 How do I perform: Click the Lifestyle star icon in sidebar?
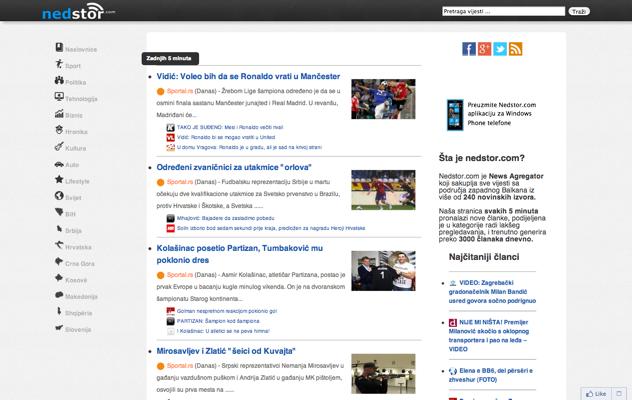point(58,180)
